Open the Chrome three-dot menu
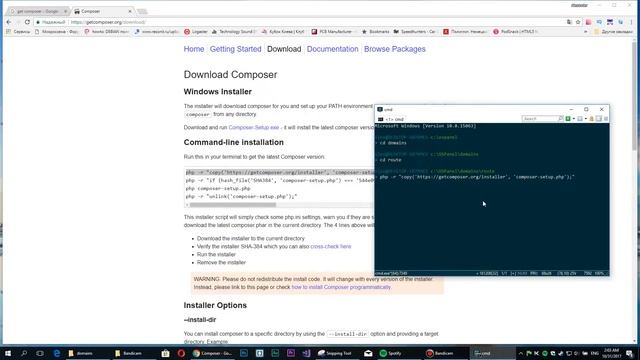 coord(631,22)
